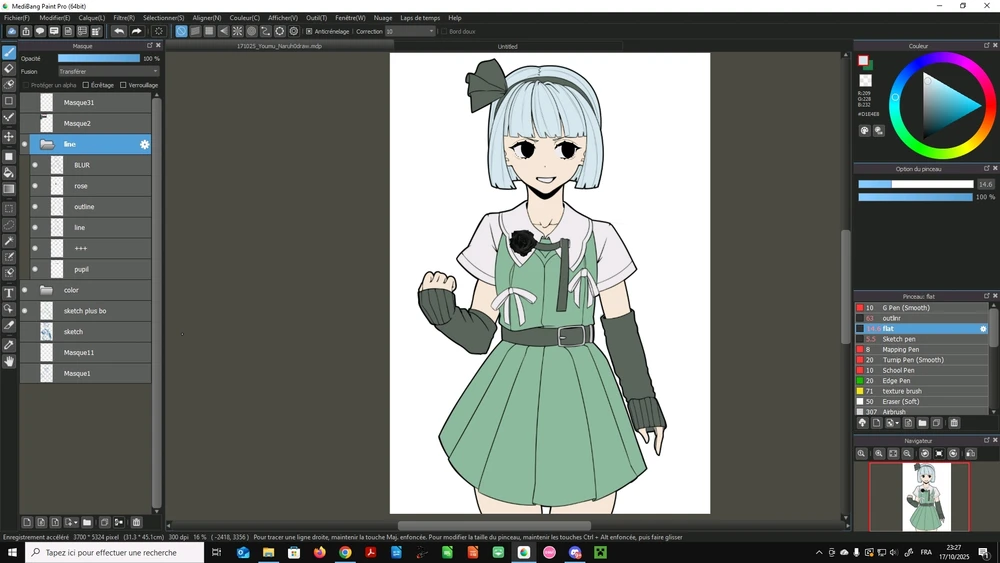Switch to the Untitled document tab
This screenshot has height=563, width=1000.
pos(508,46)
